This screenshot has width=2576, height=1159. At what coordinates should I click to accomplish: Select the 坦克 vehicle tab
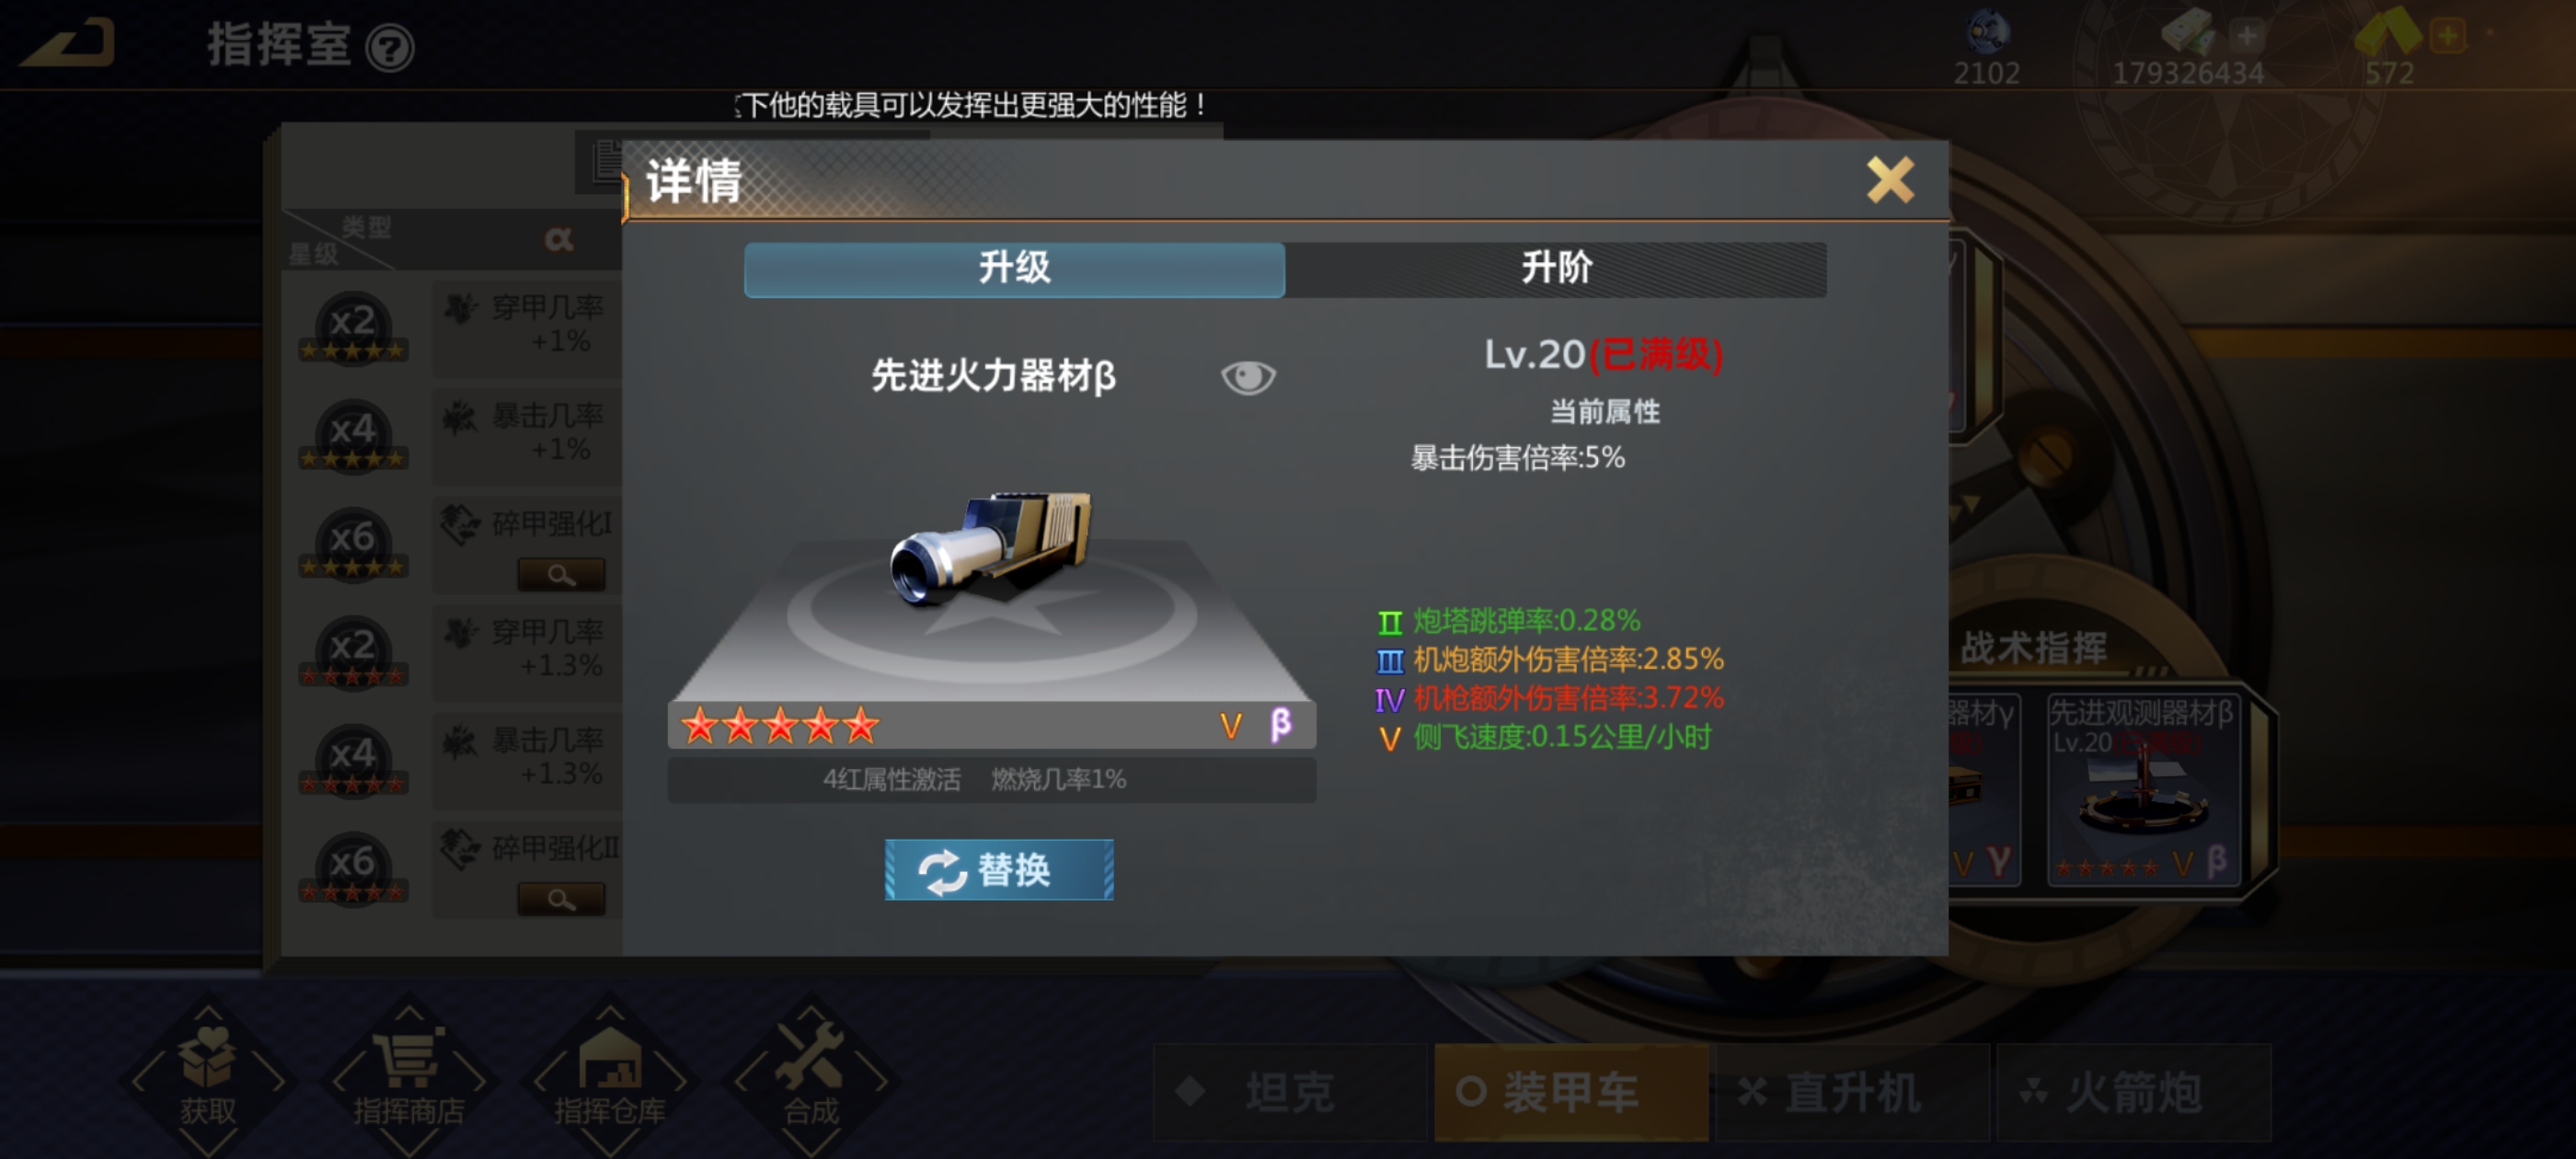tap(1290, 1092)
